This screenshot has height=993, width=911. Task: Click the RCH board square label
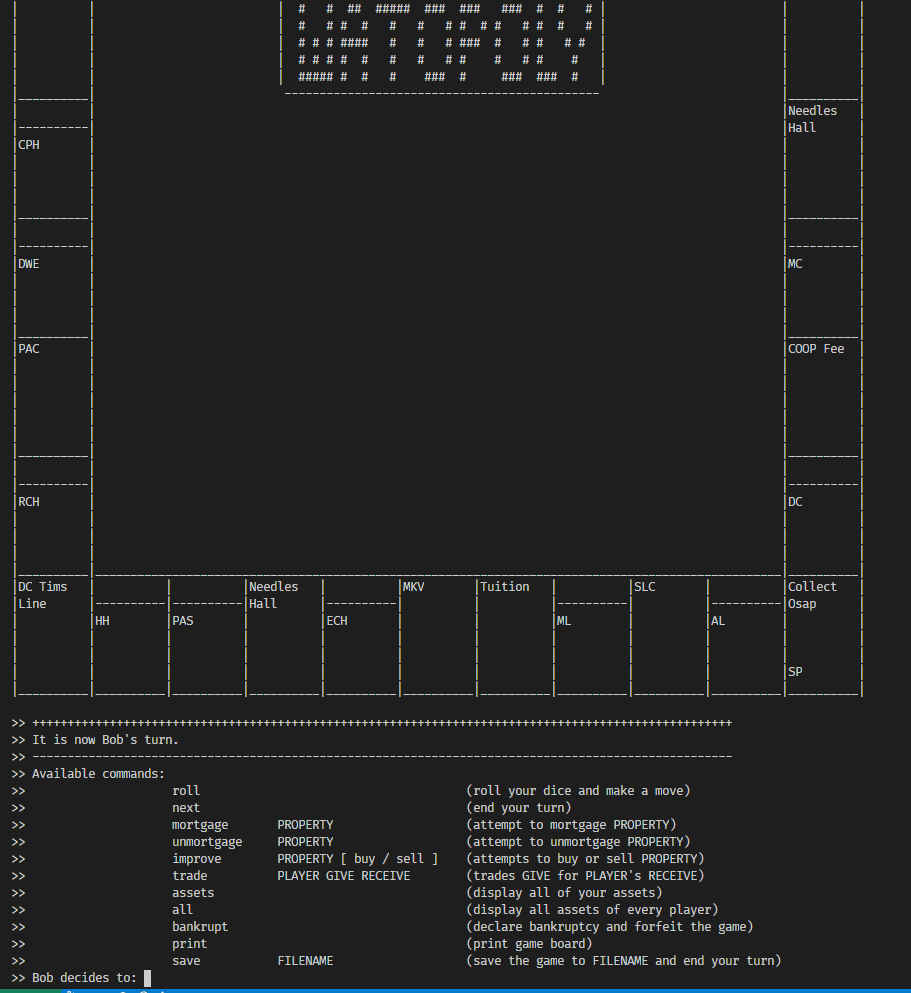coord(28,502)
